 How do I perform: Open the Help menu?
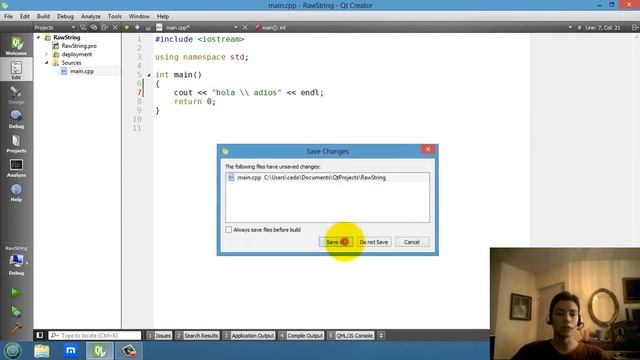pos(162,16)
